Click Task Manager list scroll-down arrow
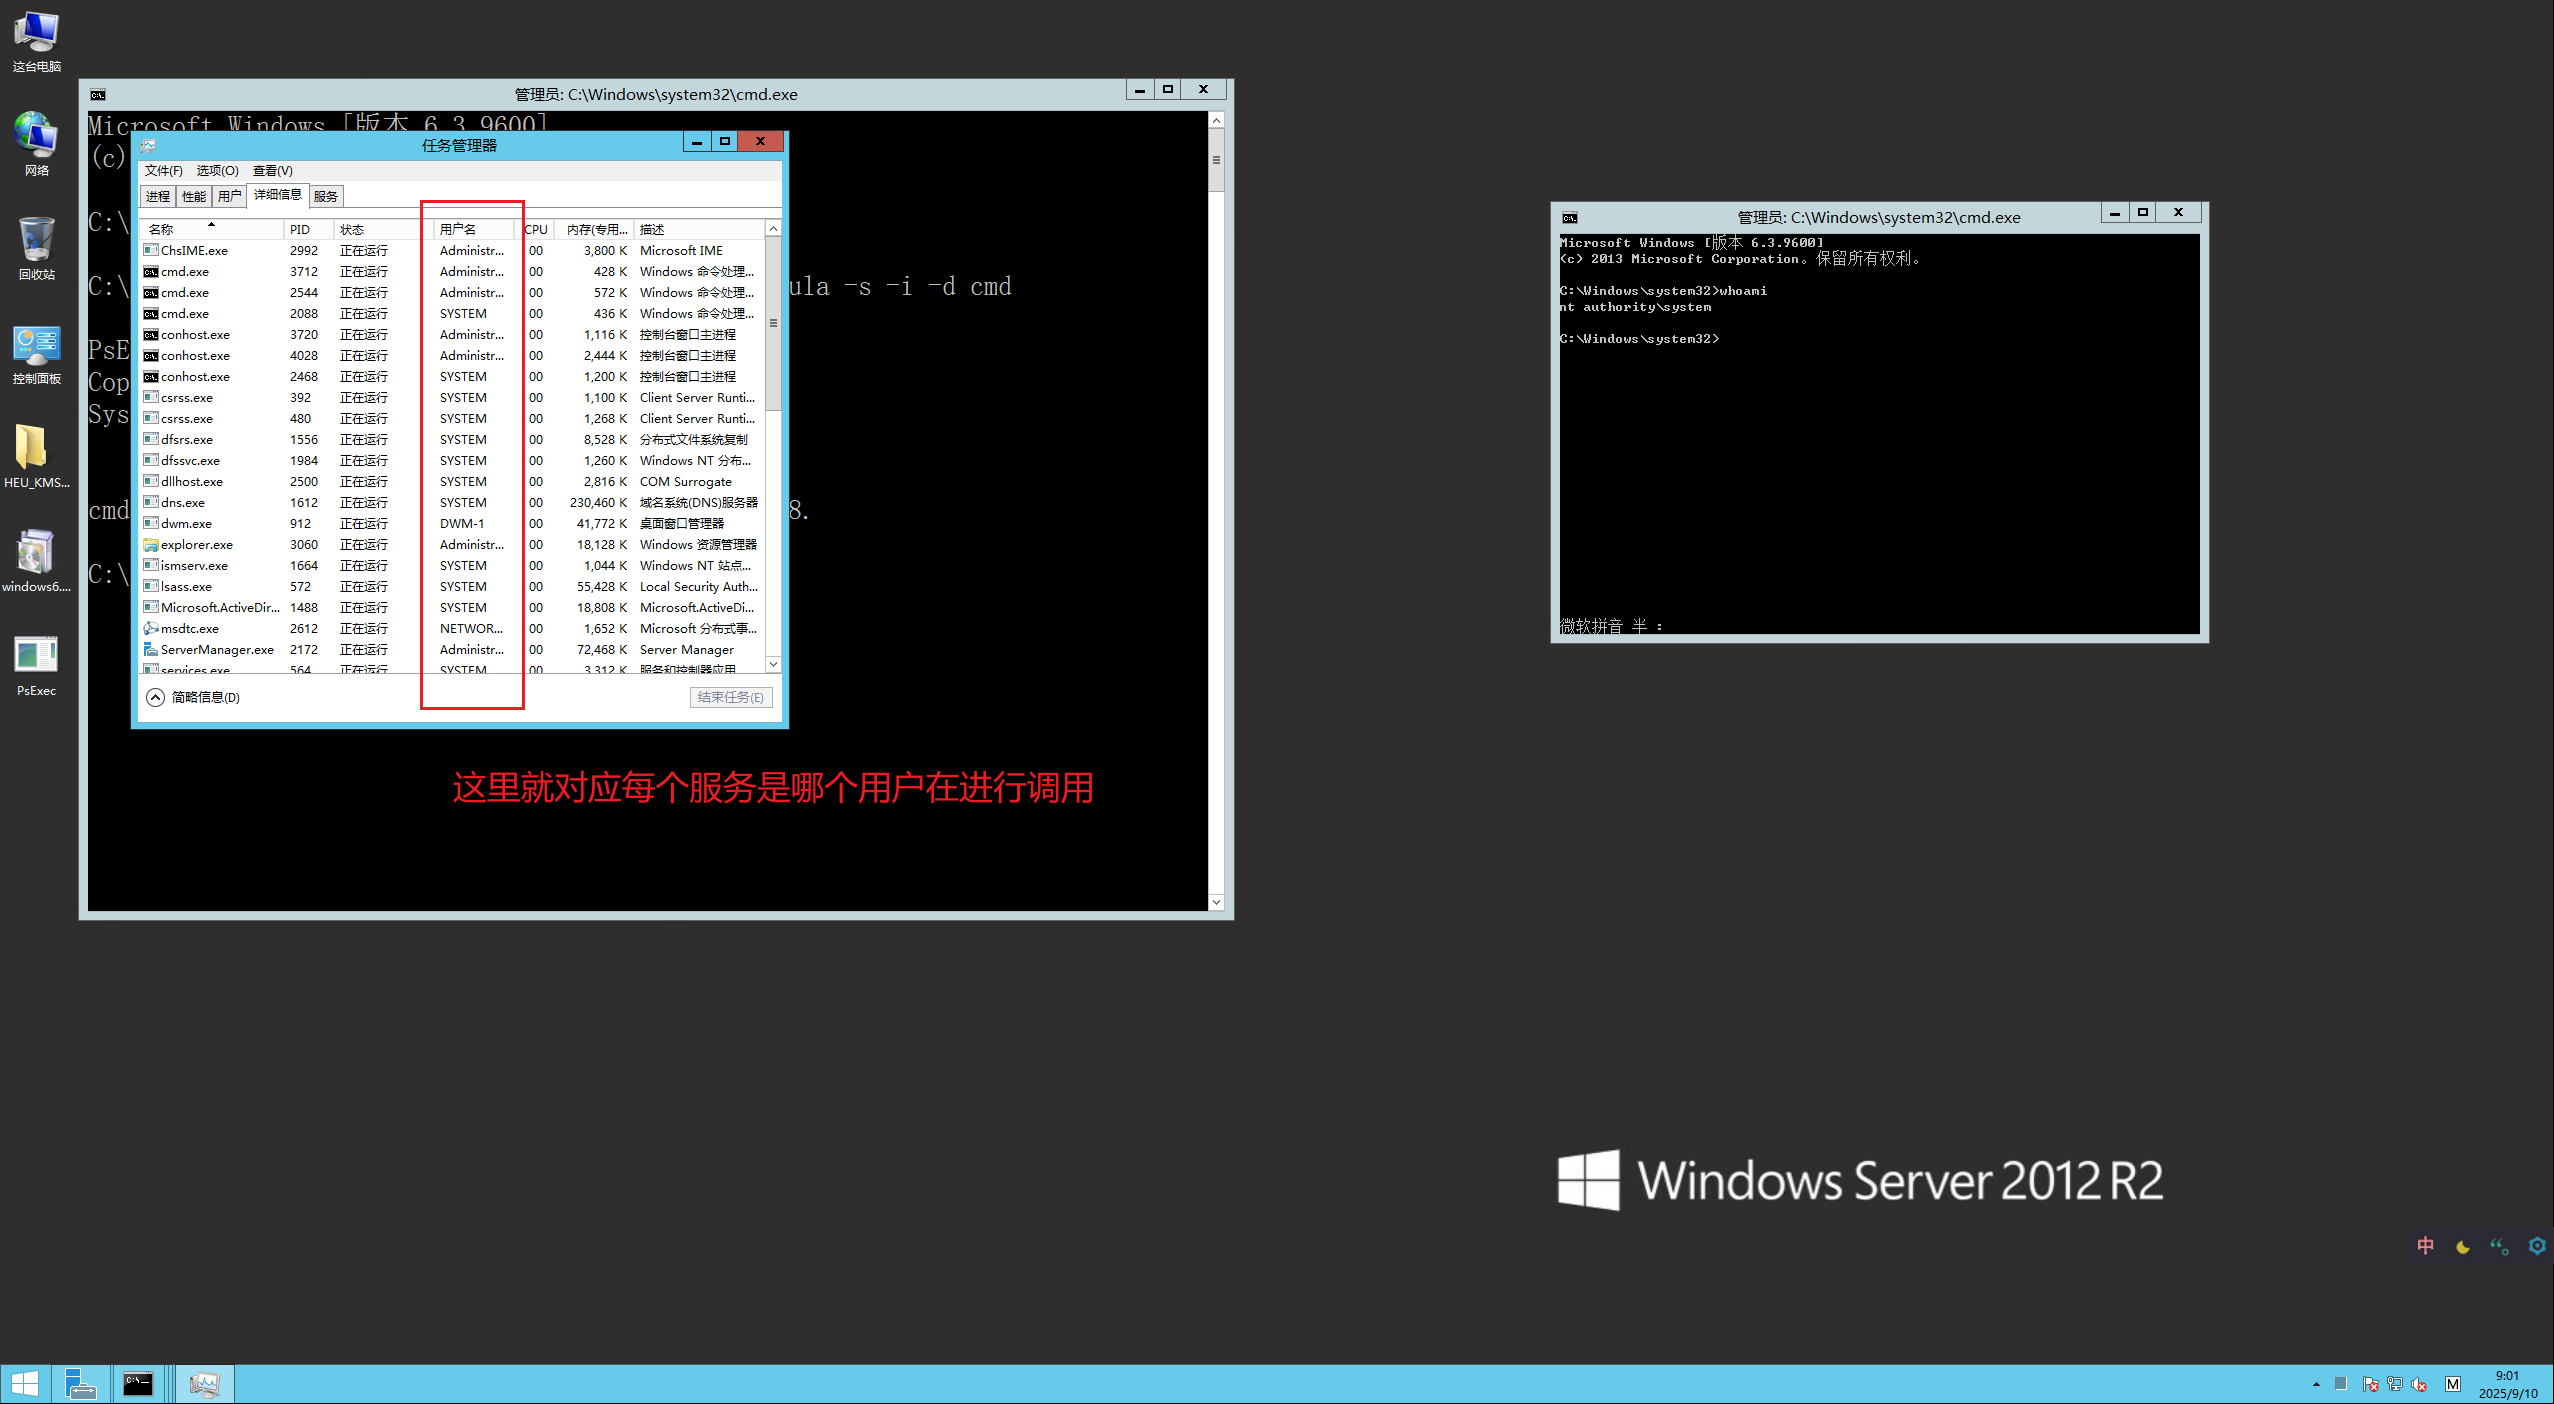The height and width of the screenshot is (1404, 2554). pos(773,664)
